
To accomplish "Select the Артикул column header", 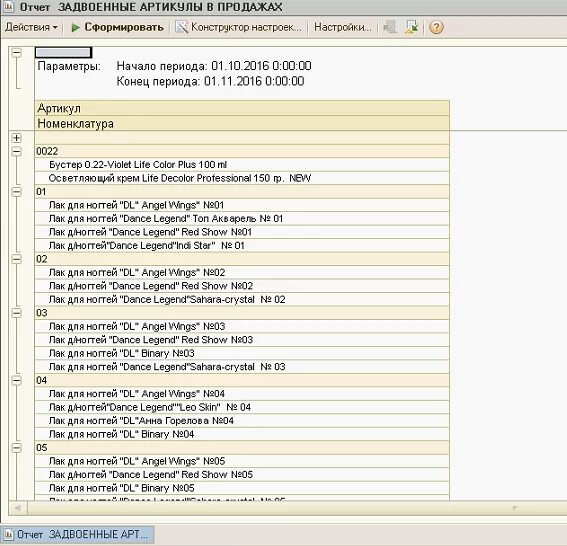I will click(x=242, y=108).
